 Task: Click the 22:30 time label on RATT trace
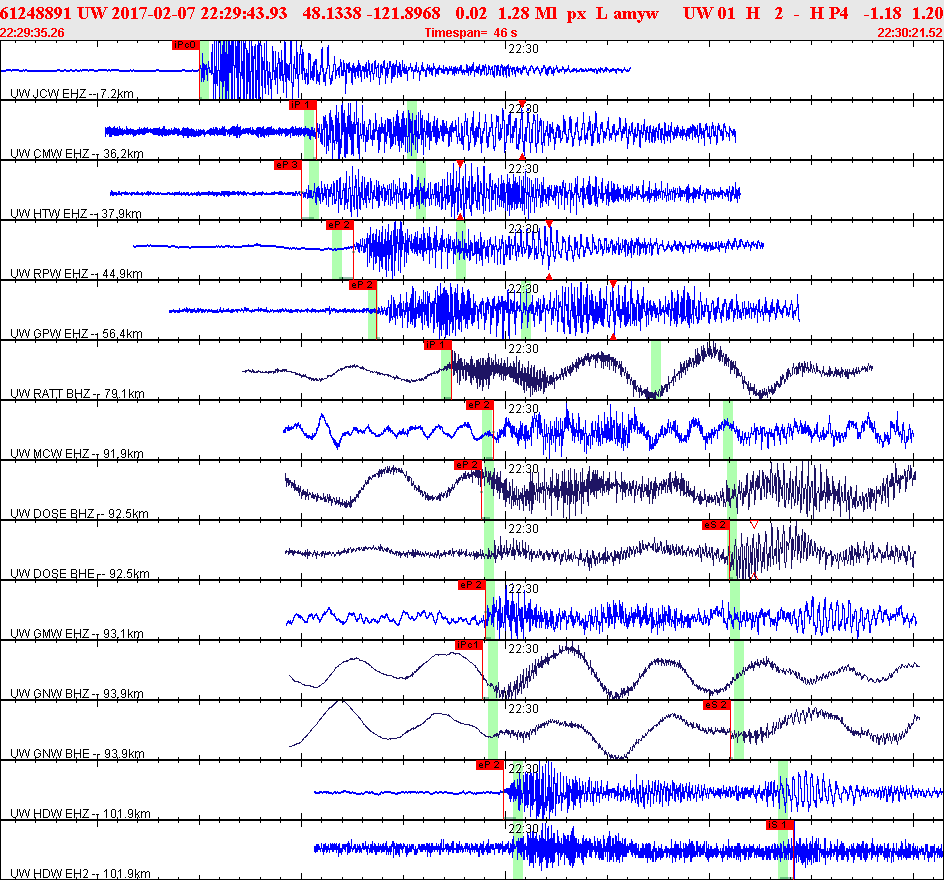523,349
